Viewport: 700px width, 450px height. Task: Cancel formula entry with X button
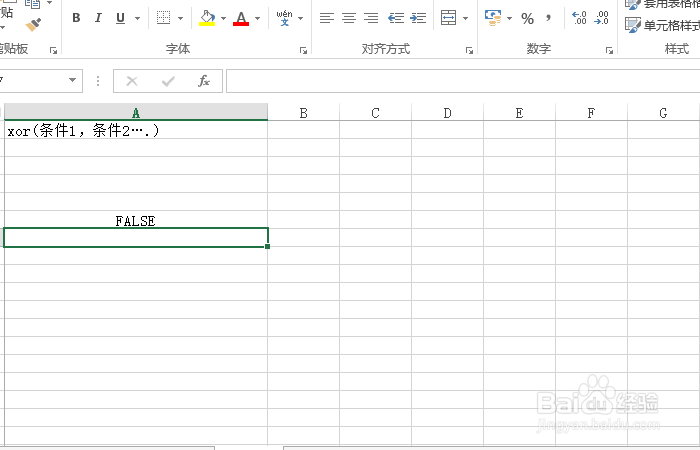(x=132, y=81)
